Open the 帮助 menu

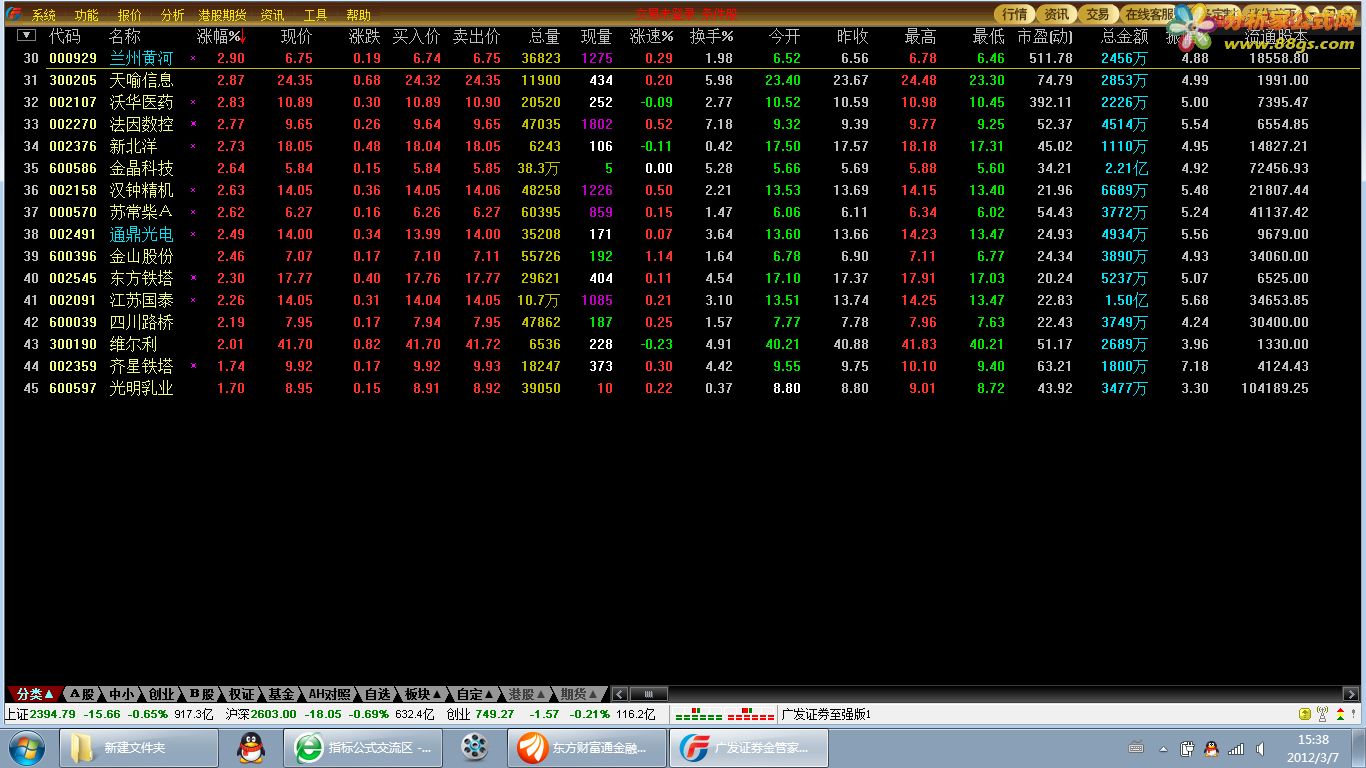click(x=358, y=15)
